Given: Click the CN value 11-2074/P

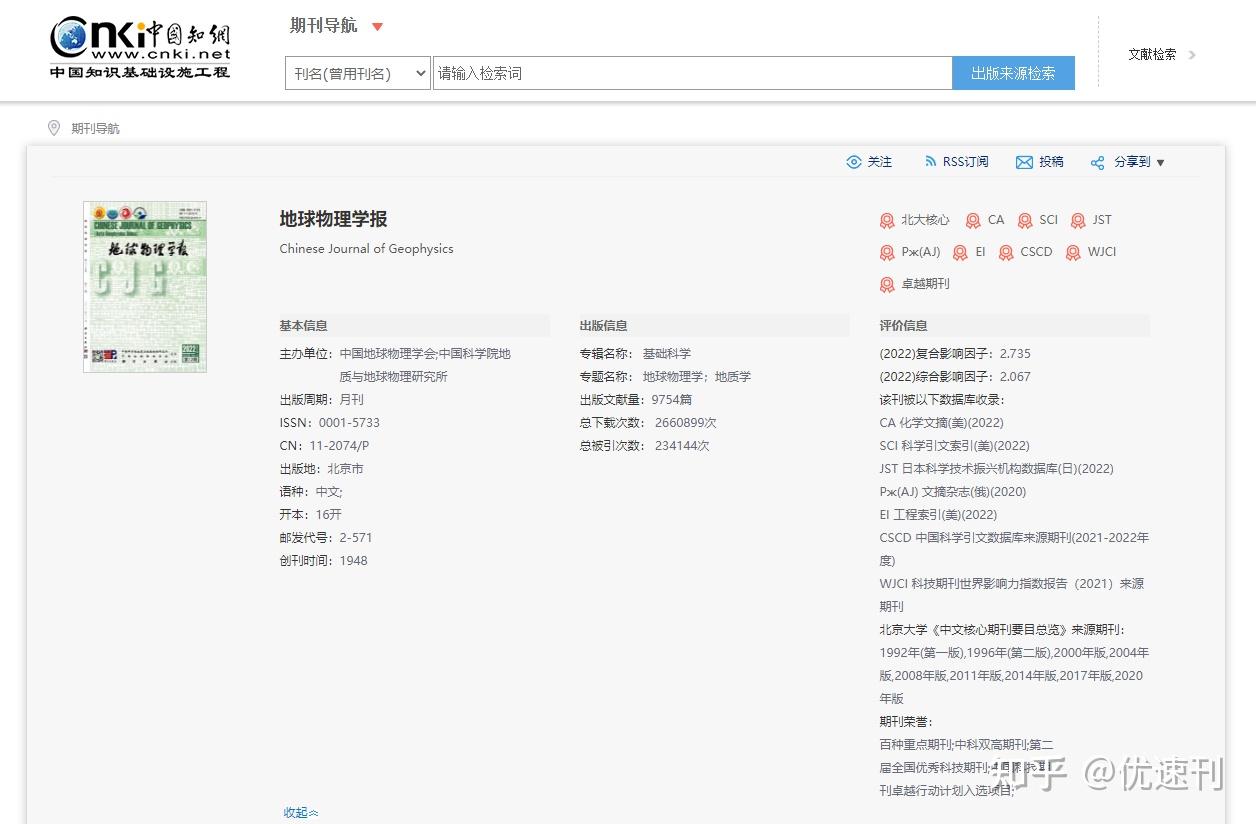Looking at the screenshot, I should [339, 446].
